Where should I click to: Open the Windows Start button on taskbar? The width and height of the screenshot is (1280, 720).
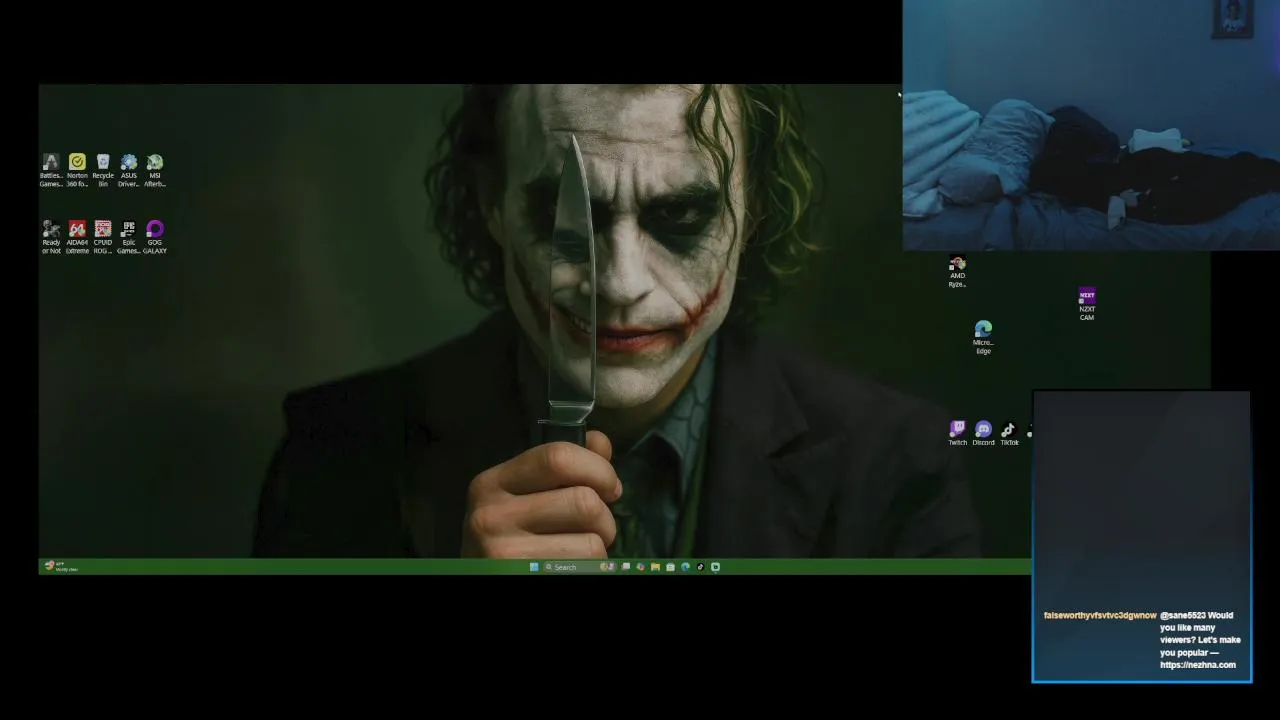click(534, 567)
